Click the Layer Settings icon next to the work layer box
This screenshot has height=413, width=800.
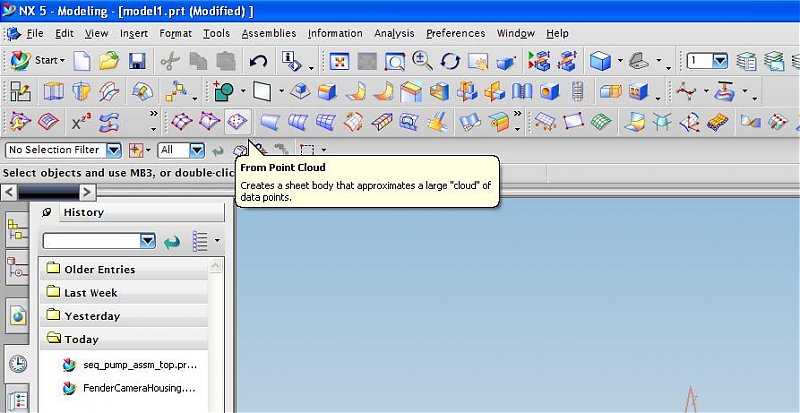tap(746, 61)
